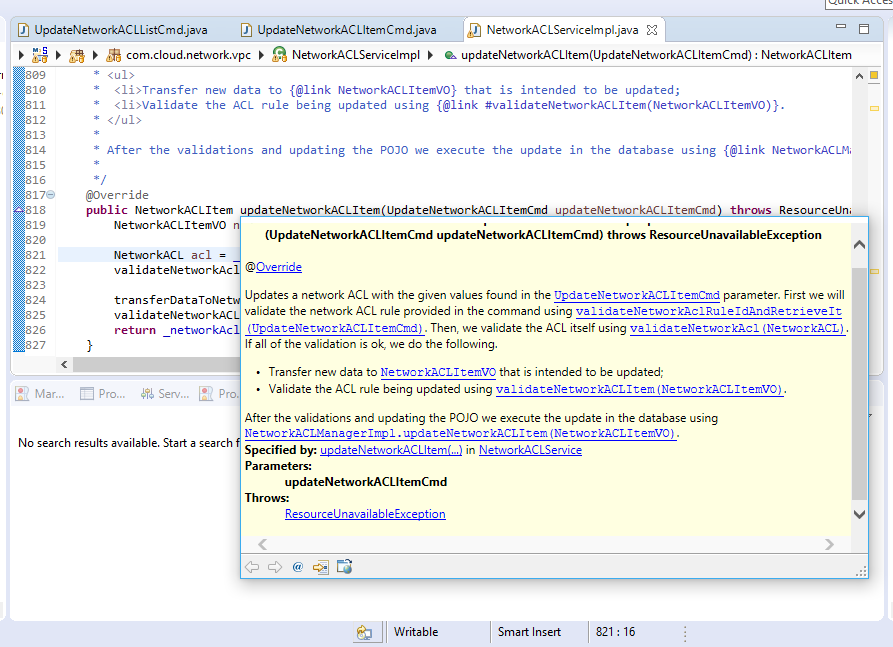Click the NetworkACLServiceImpl class icon in breadcrumb
Screen dimensions: 893x647
(x=279, y=55)
